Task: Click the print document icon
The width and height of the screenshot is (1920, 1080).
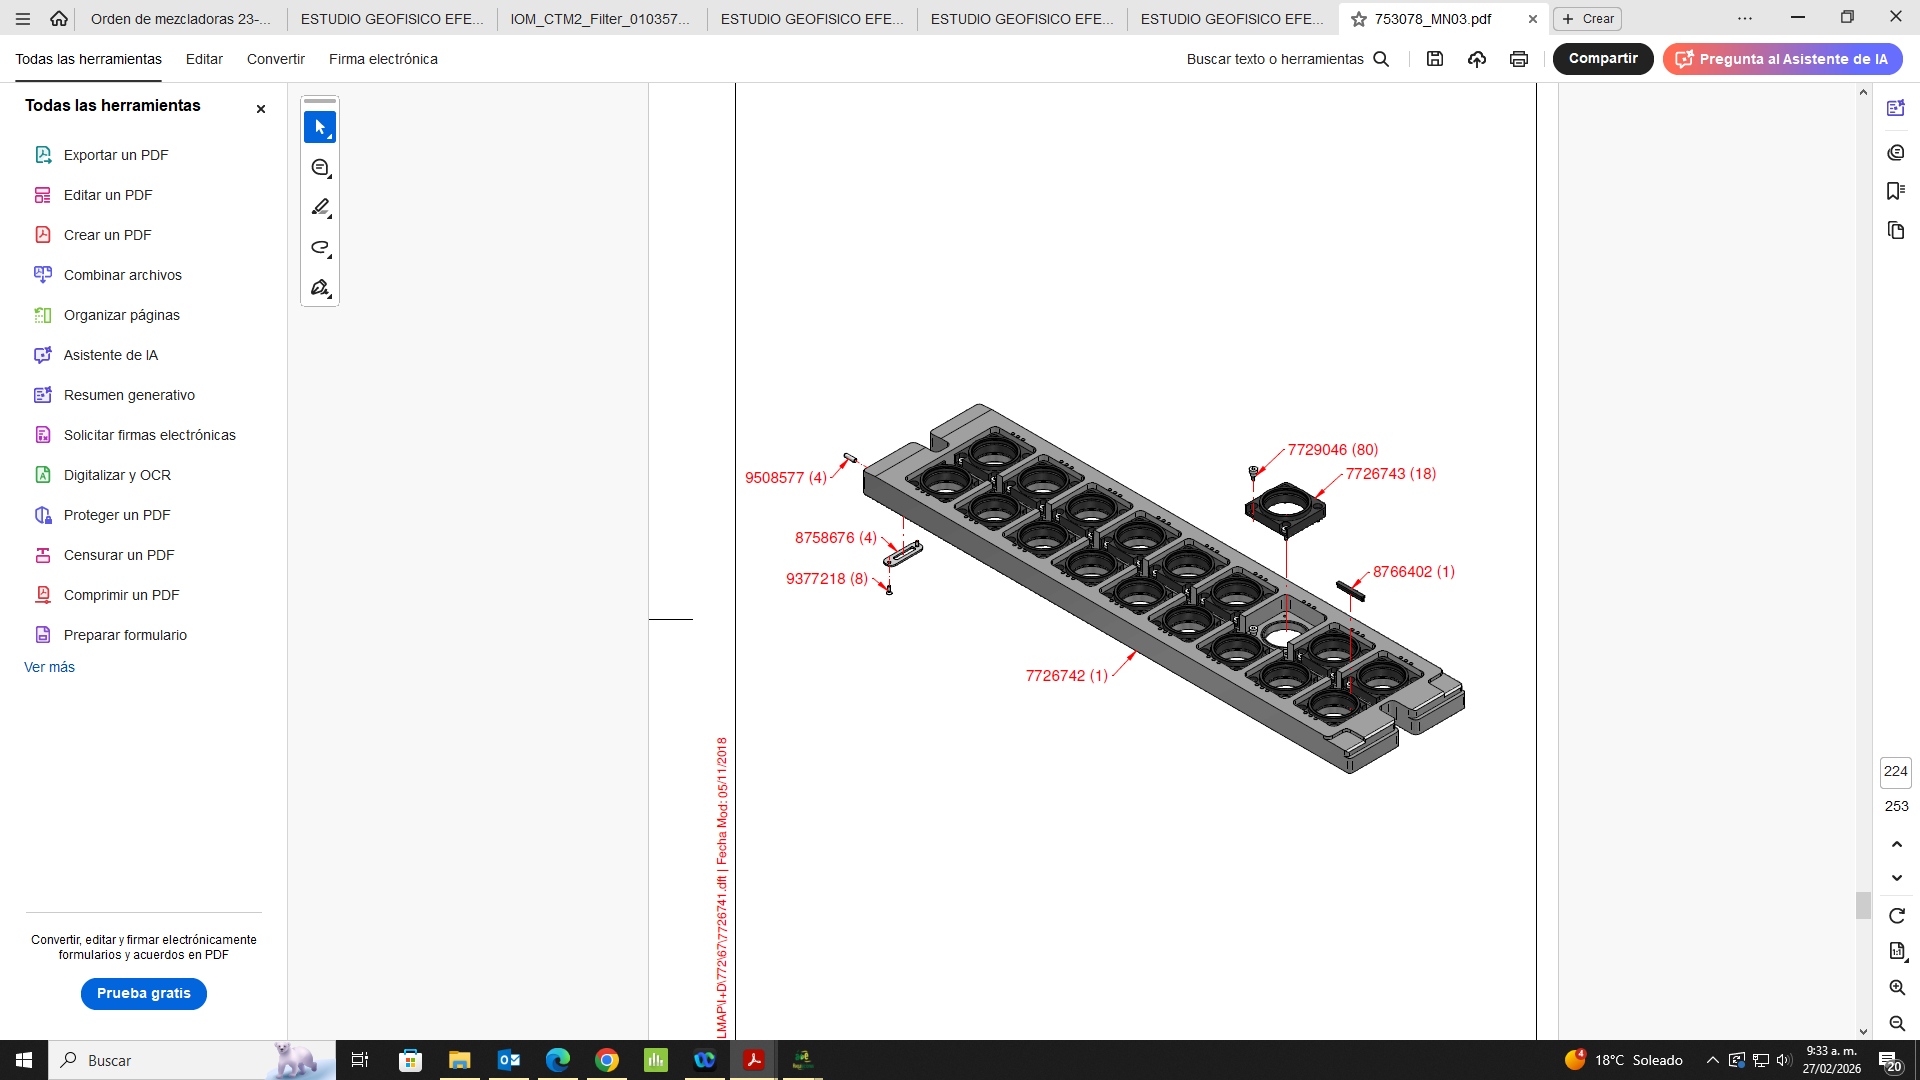Action: coord(1518,59)
